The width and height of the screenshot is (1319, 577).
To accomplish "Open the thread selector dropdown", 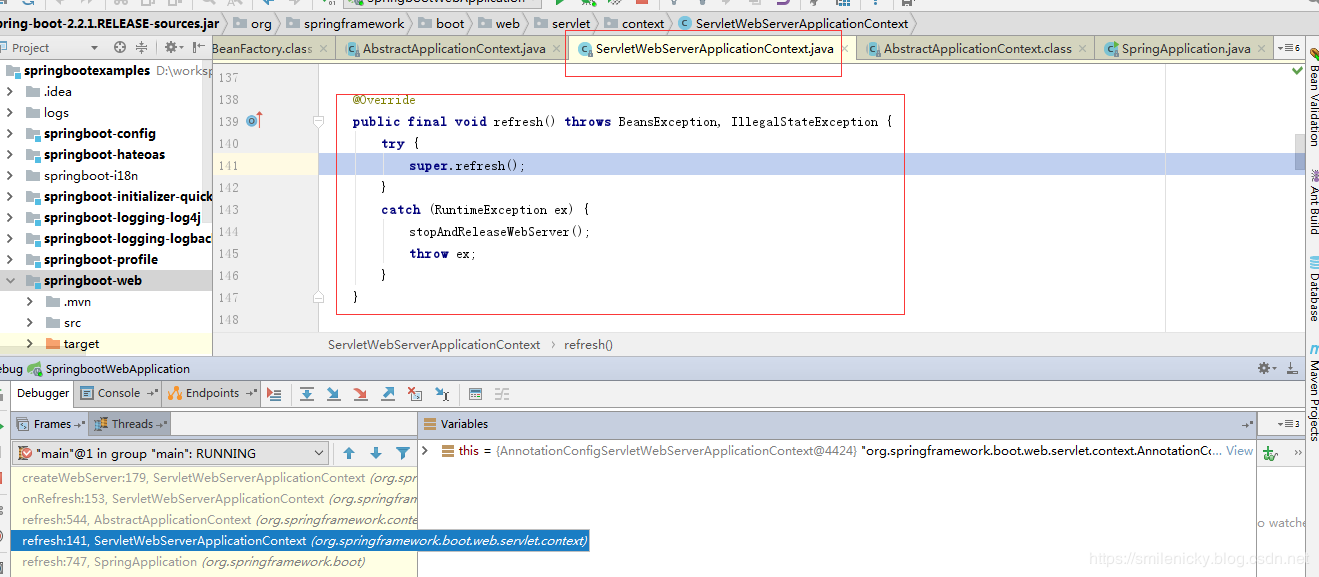I will click(x=320, y=453).
